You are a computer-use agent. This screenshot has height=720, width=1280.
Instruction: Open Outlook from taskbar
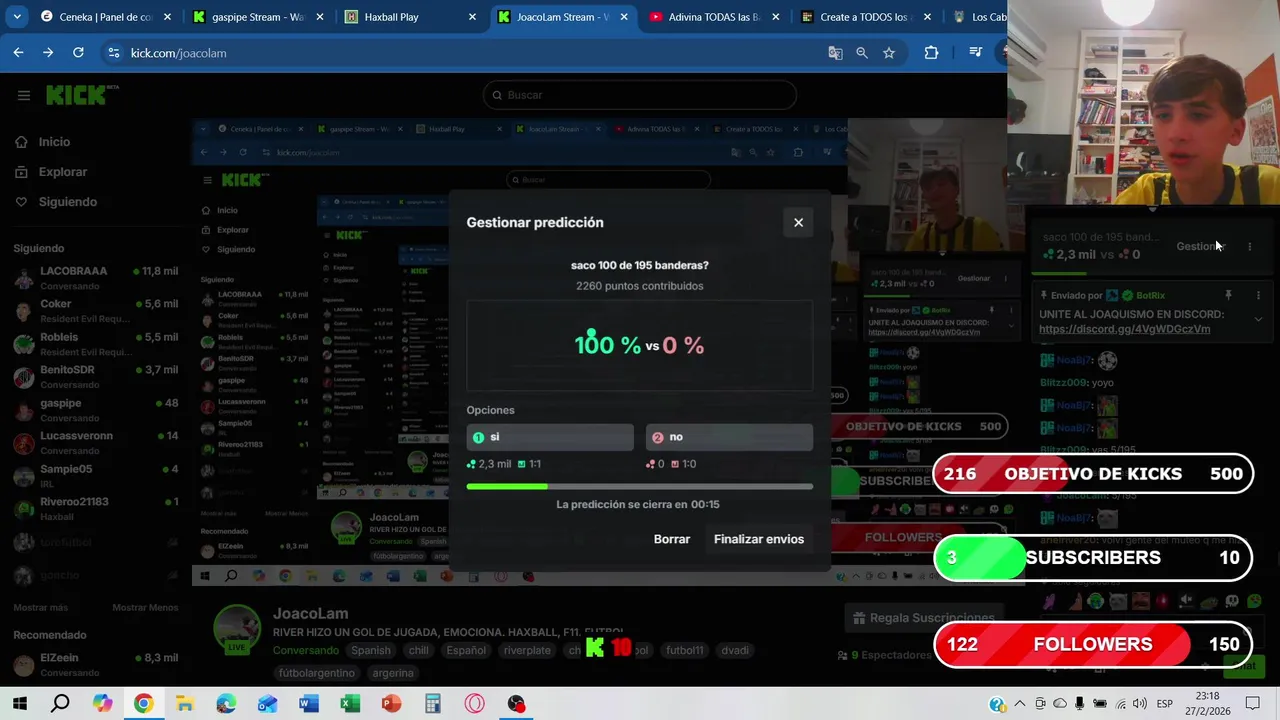click(x=267, y=704)
